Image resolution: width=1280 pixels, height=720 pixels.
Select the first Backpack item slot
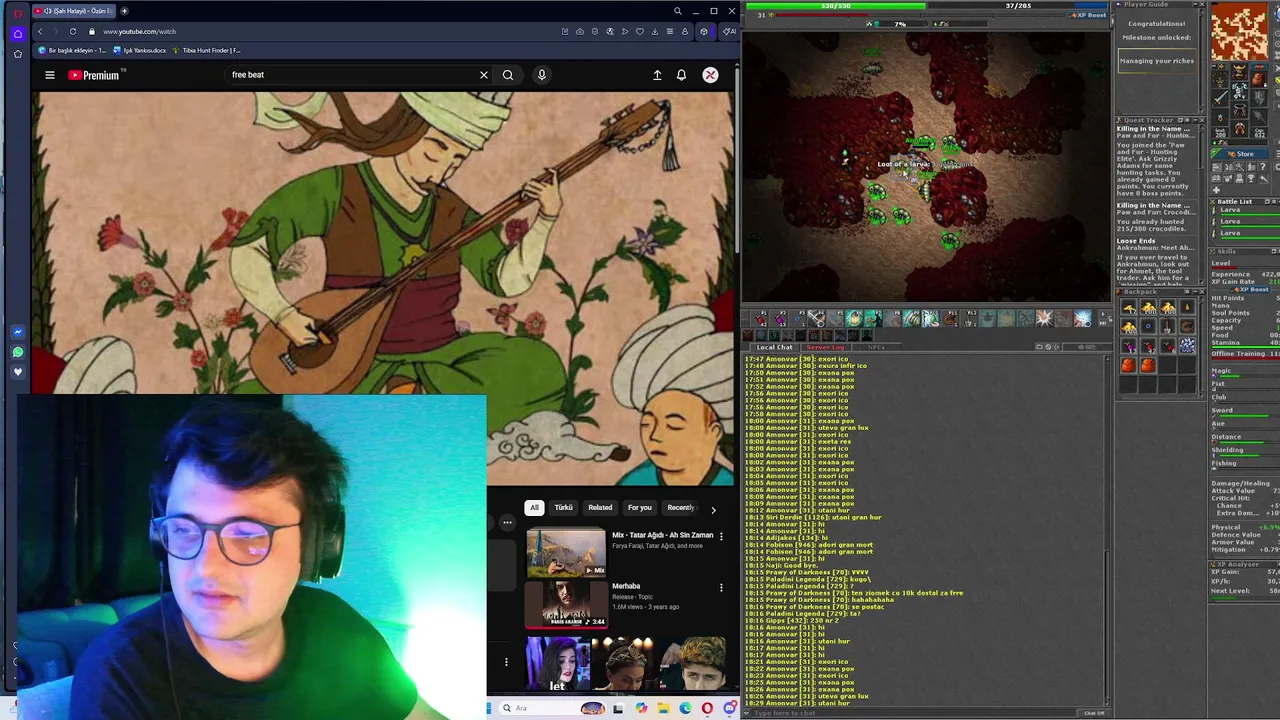1128,308
